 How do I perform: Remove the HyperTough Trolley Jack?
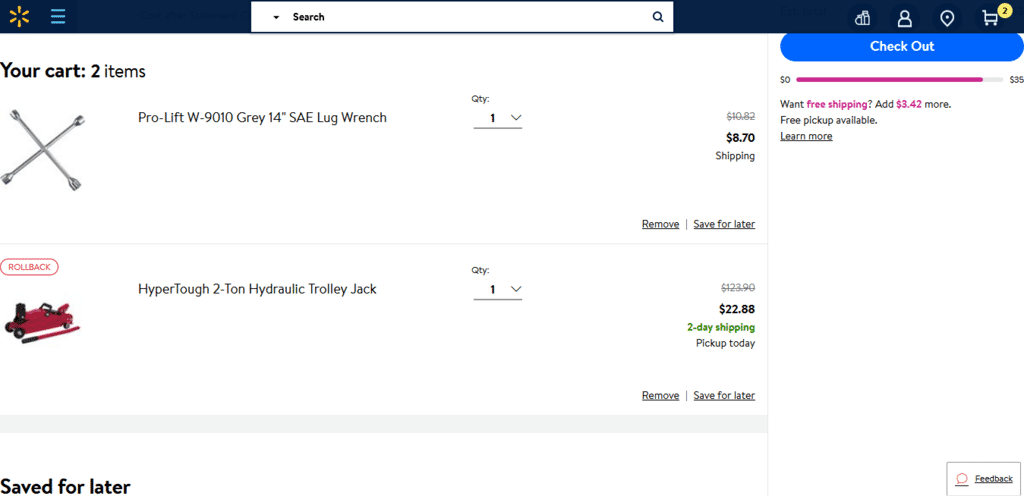tap(660, 395)
